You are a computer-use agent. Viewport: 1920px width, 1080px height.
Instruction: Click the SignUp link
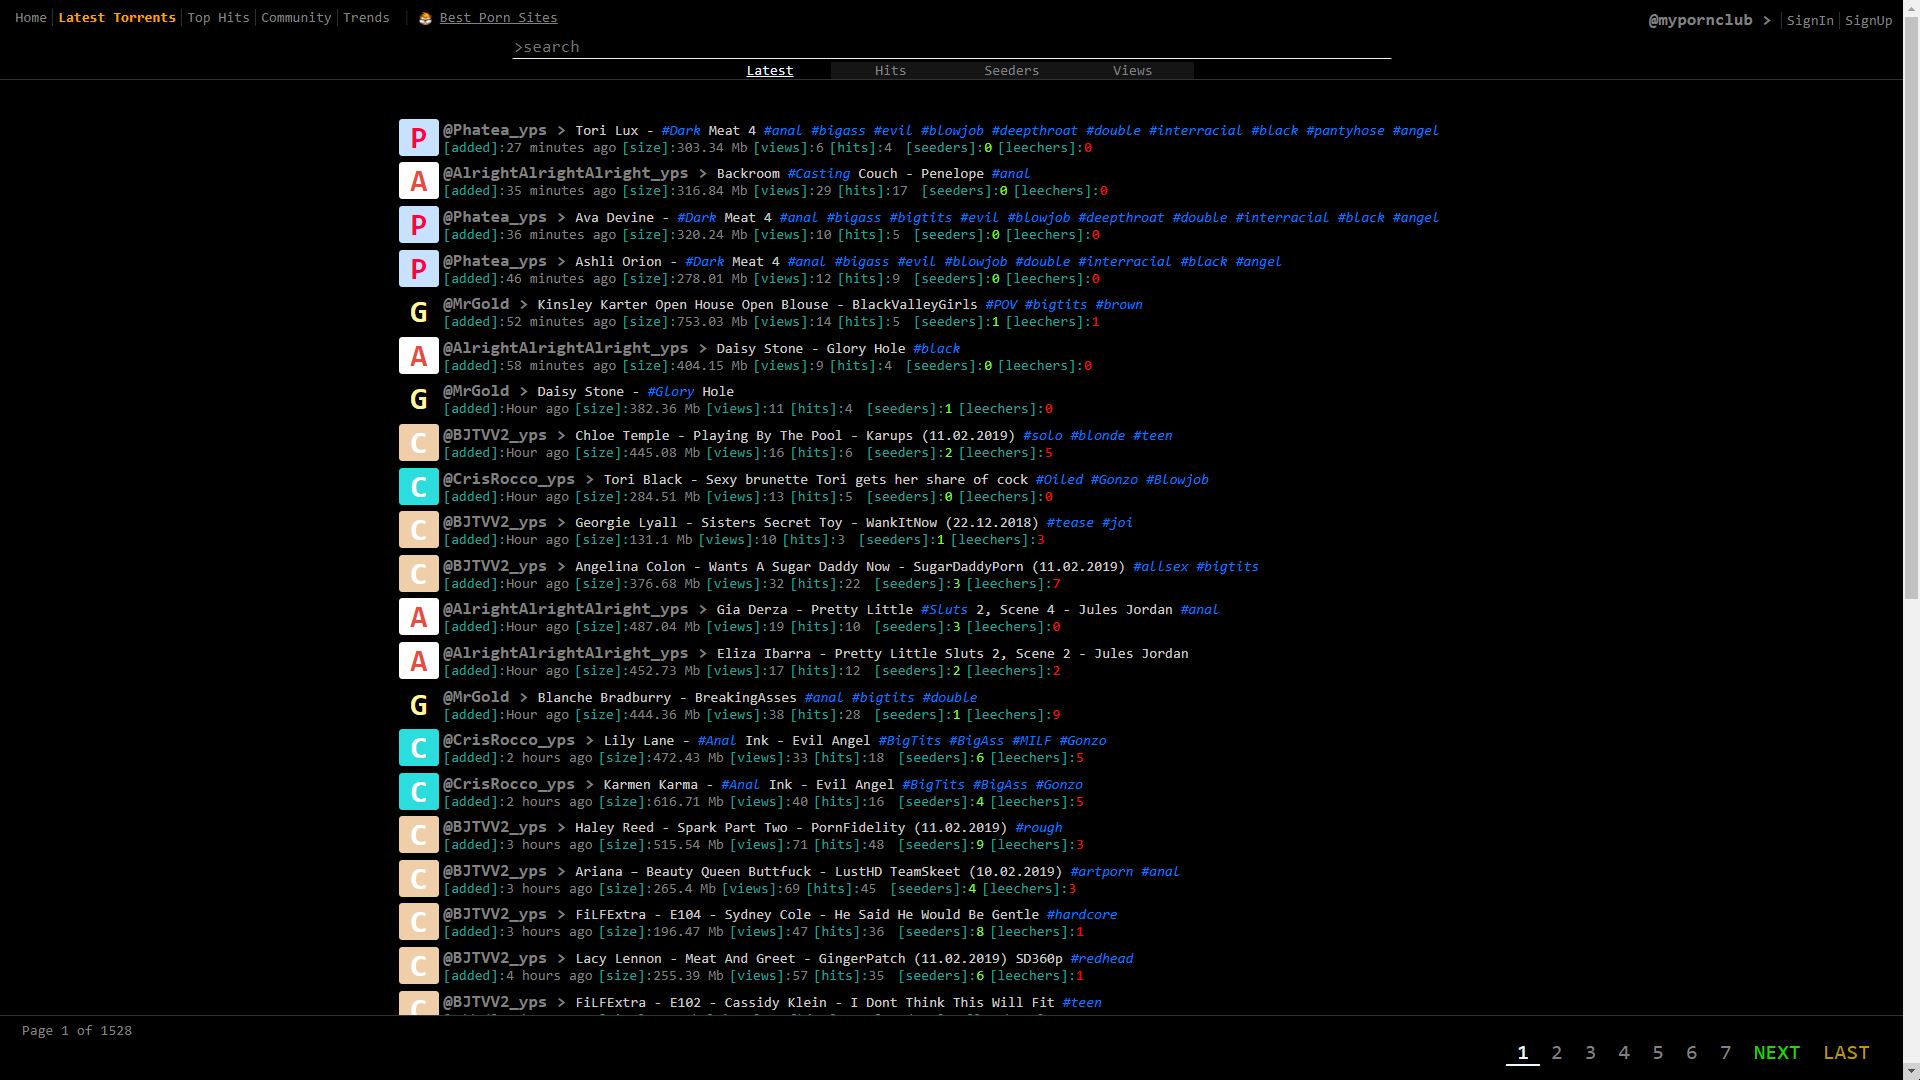pyautogui.click(x=1868, y=20)
